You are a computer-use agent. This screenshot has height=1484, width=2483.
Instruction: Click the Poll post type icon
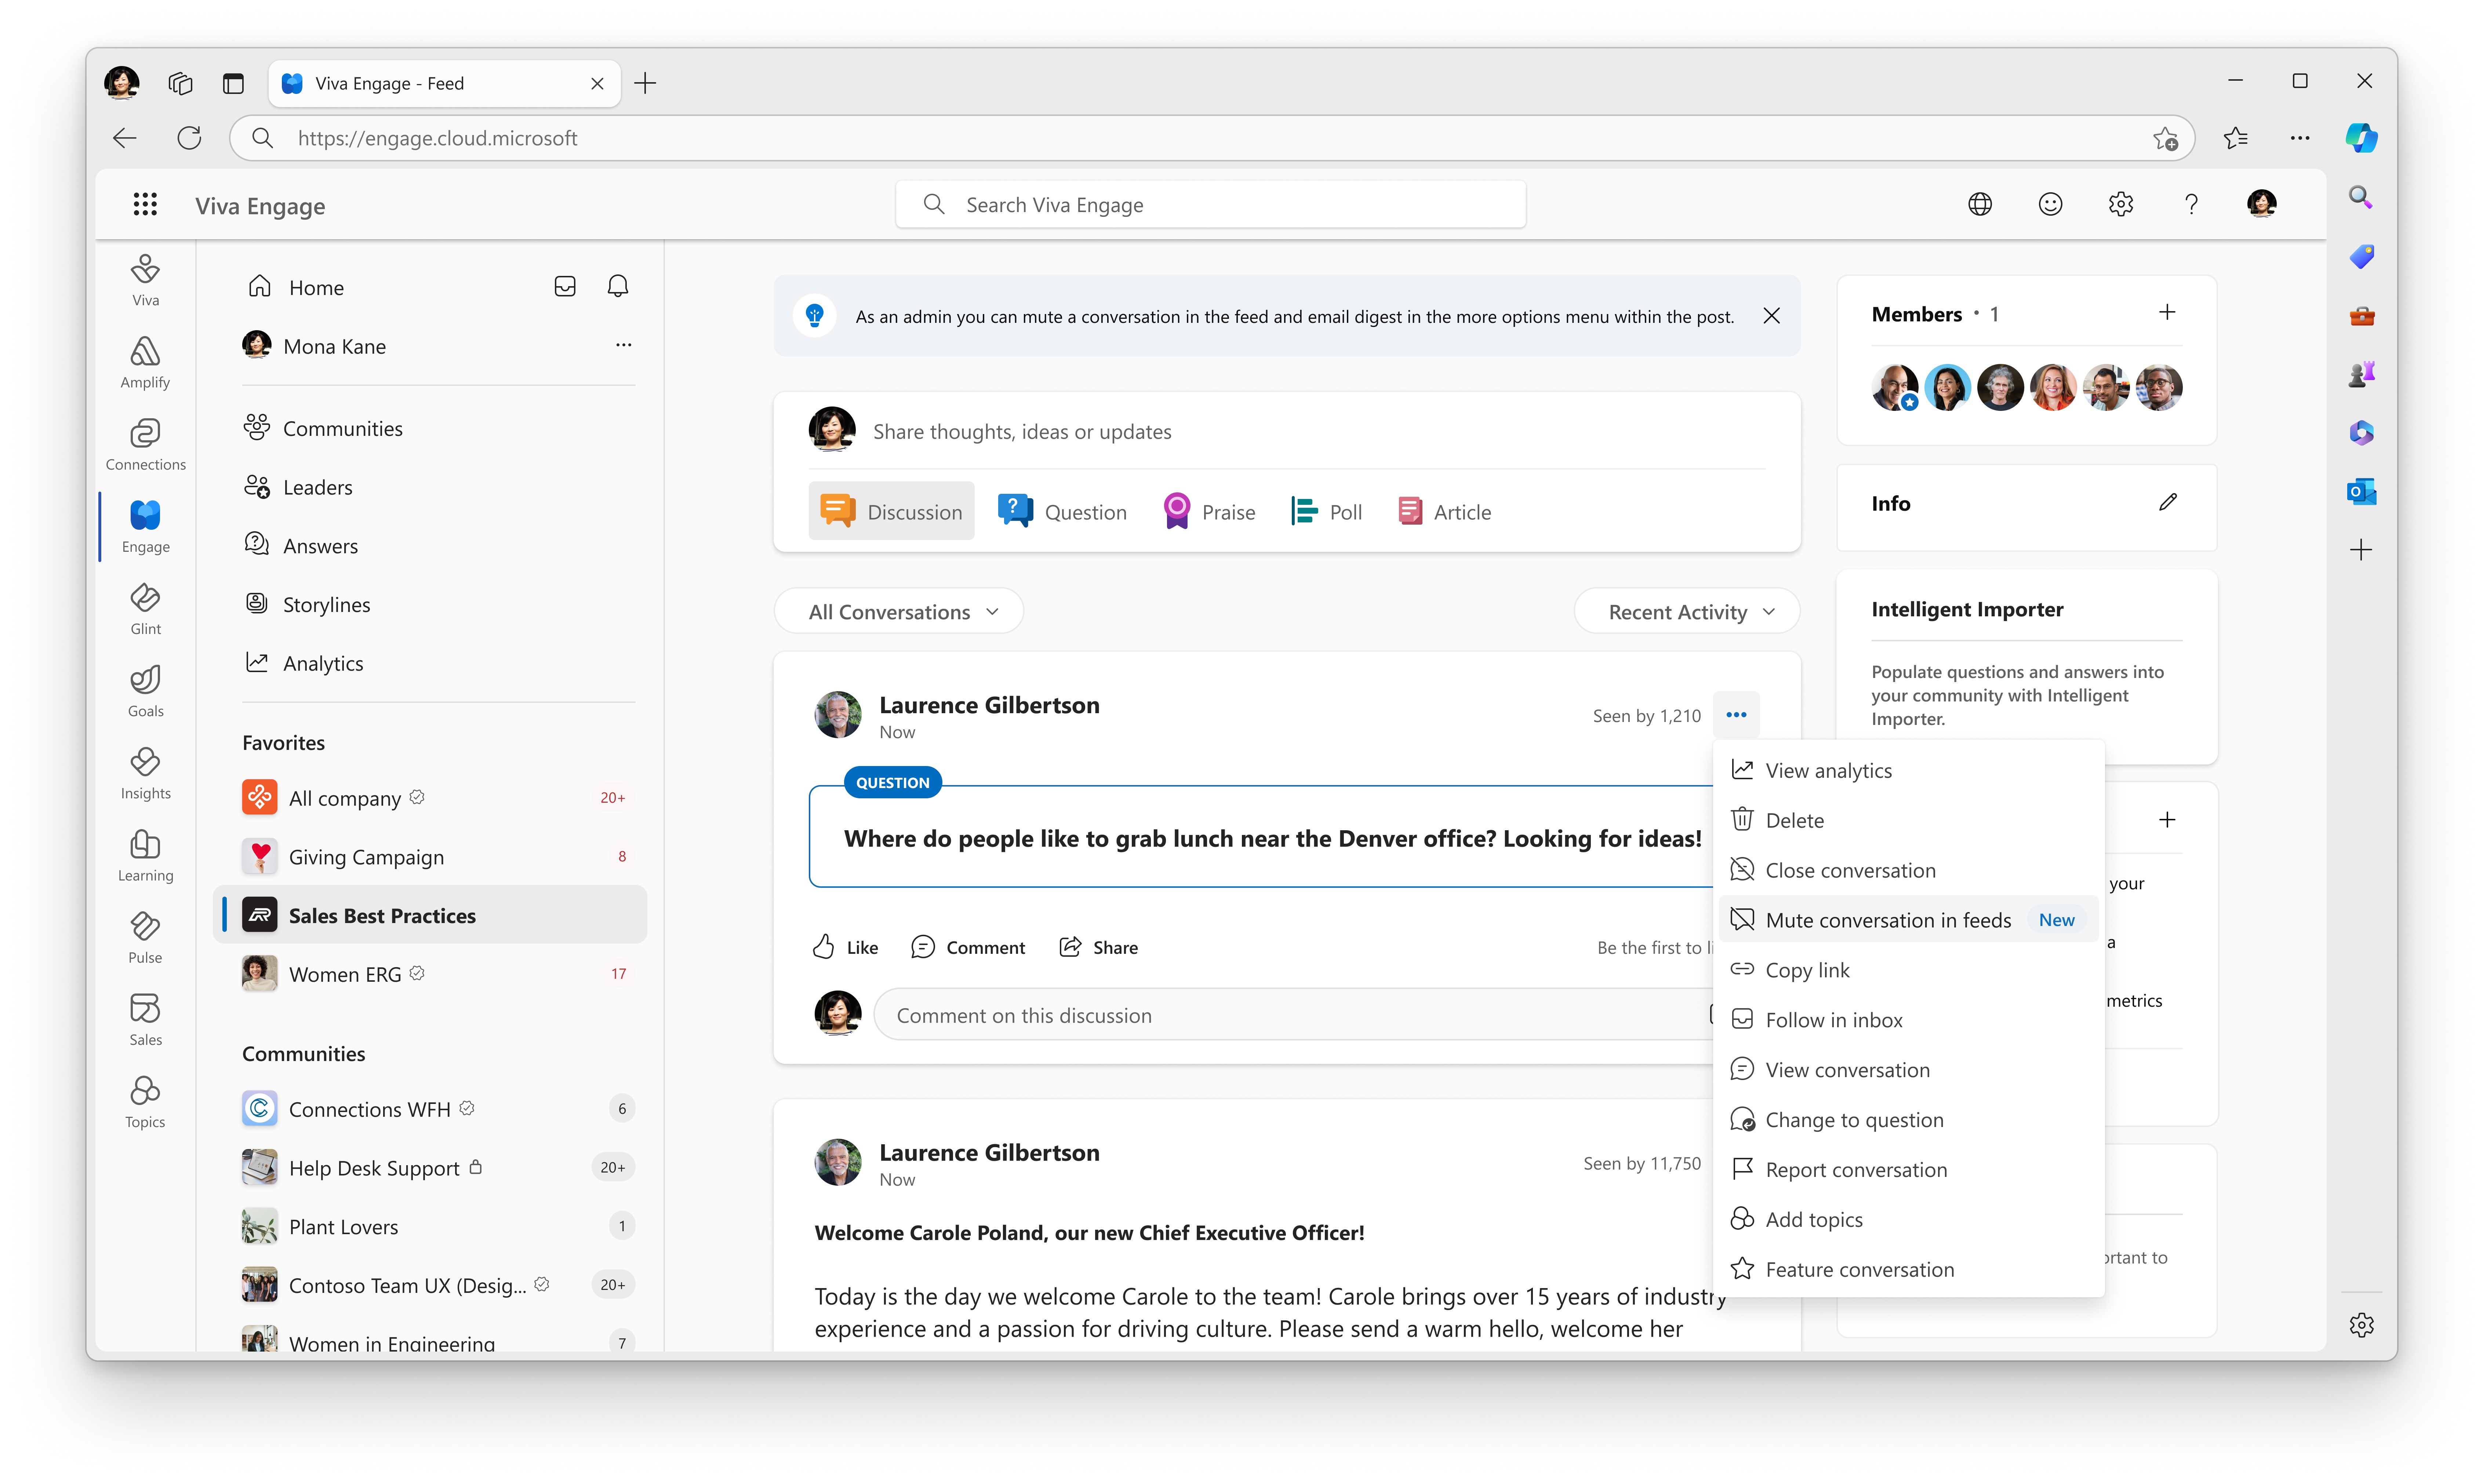pos(1304,511)
